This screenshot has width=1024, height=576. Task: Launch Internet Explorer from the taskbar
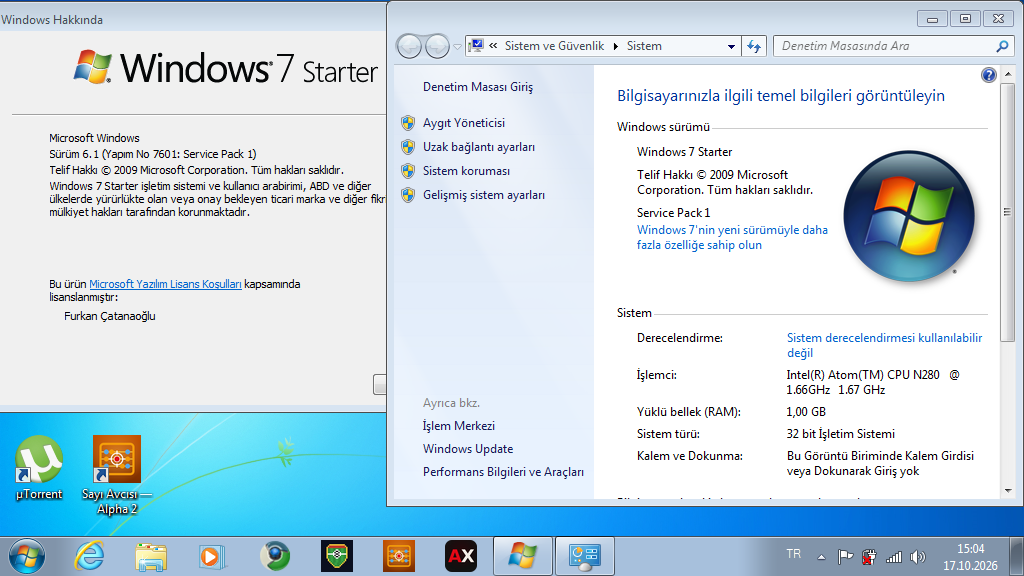89,556
